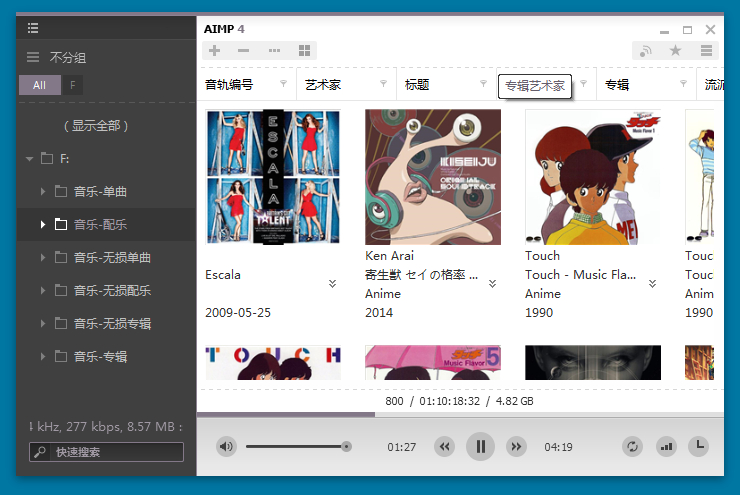Select the All filter tab
740x495 pixels.
[x=40, y=85]
